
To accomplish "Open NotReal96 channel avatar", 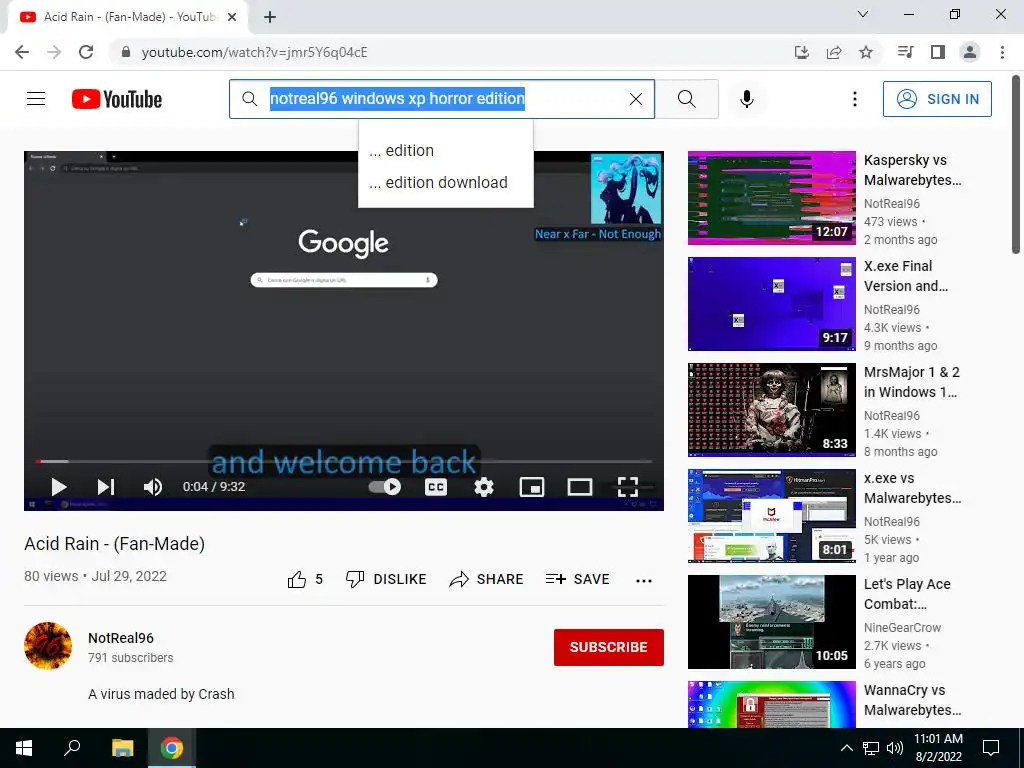I will (48, 645).
